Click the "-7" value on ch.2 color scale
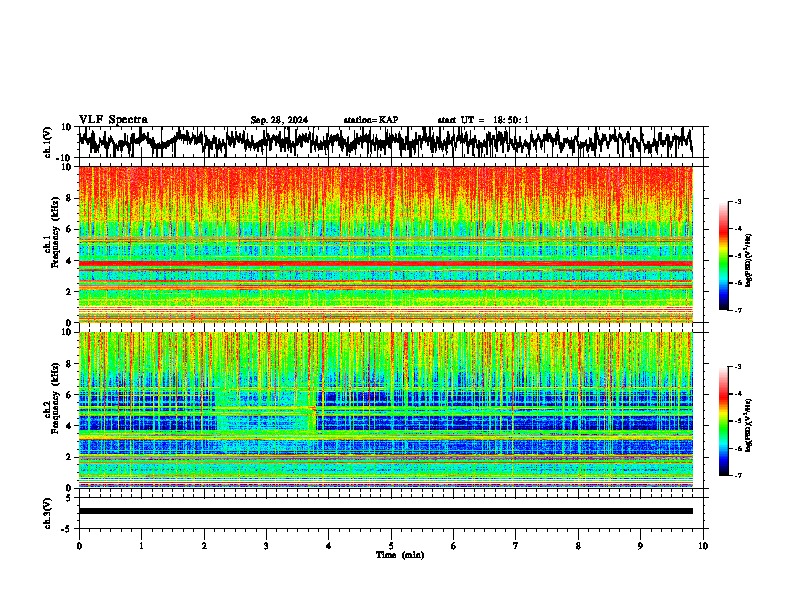Viewport: 792px width, 612px height. [x=738, y=475]
